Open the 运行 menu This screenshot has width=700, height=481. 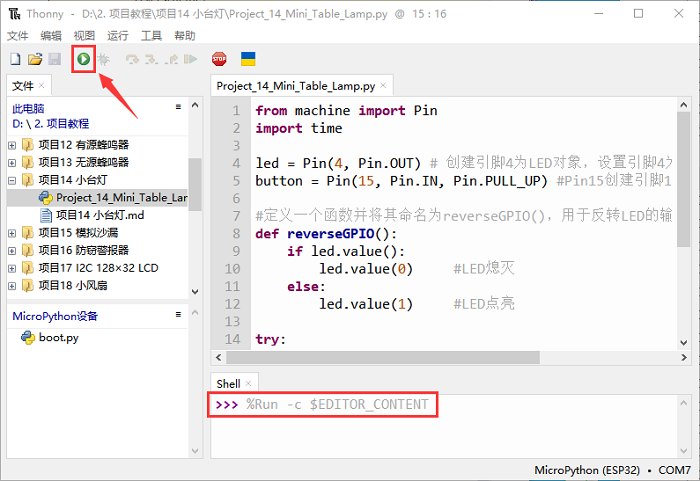(x=117, y=35)
